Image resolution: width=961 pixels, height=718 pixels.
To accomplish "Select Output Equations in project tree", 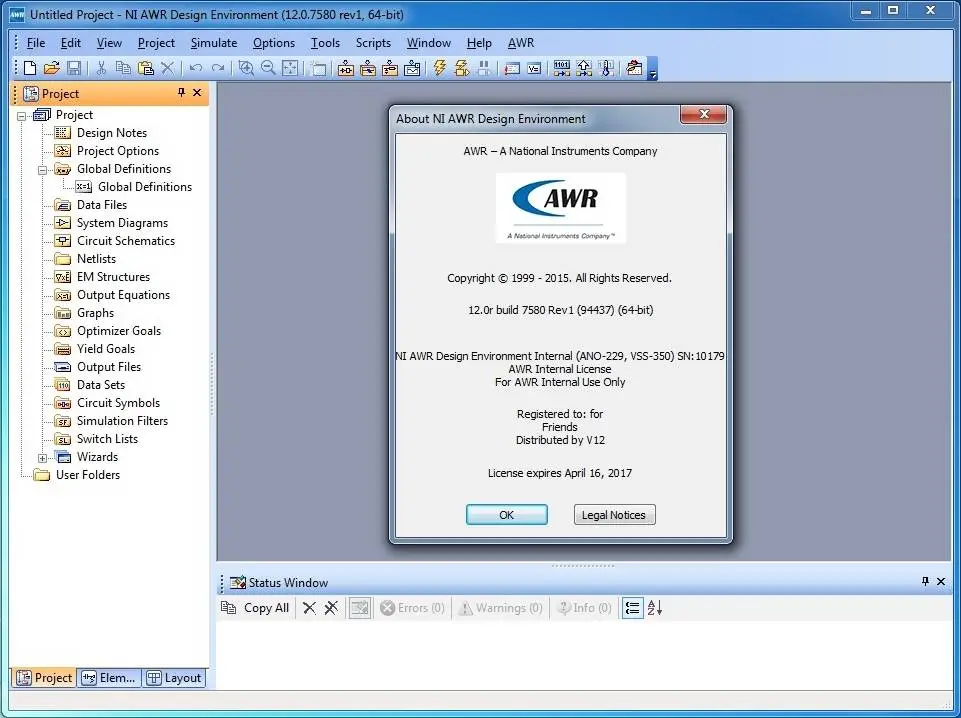I will (123, 295).
